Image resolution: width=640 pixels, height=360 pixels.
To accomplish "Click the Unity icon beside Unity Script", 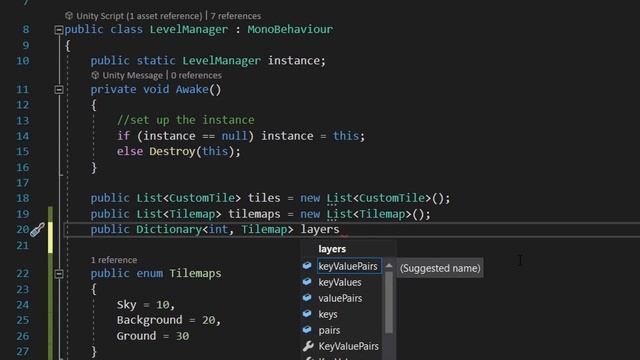I will [x=69, y=16].
